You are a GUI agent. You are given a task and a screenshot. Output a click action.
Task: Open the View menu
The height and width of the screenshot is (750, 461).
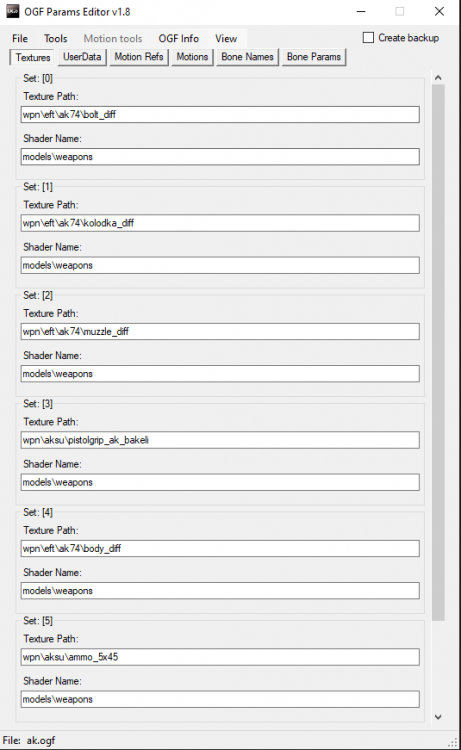point(226,38)
